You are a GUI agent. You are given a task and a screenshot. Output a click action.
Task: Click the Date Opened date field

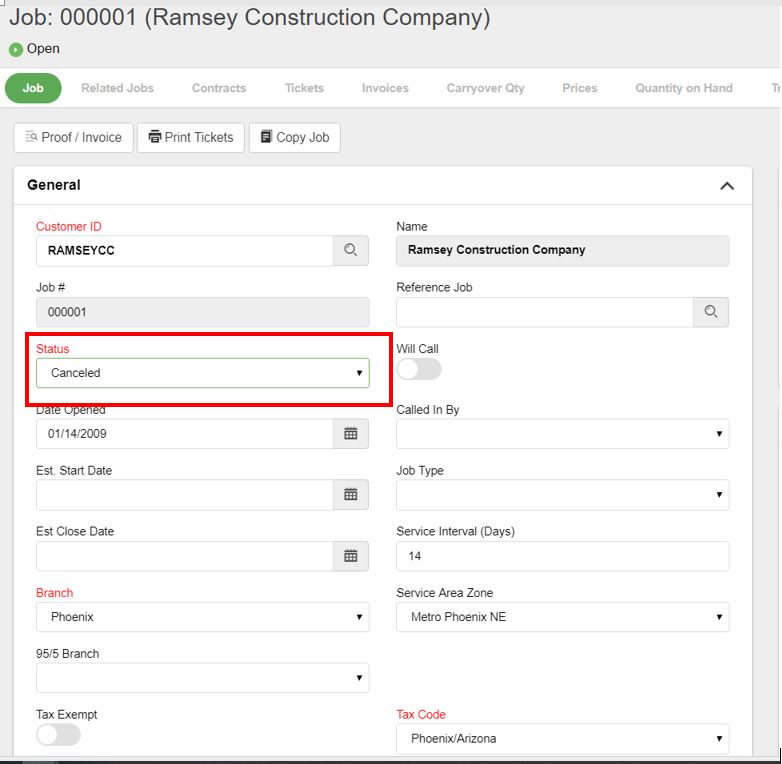coord(185,434)
